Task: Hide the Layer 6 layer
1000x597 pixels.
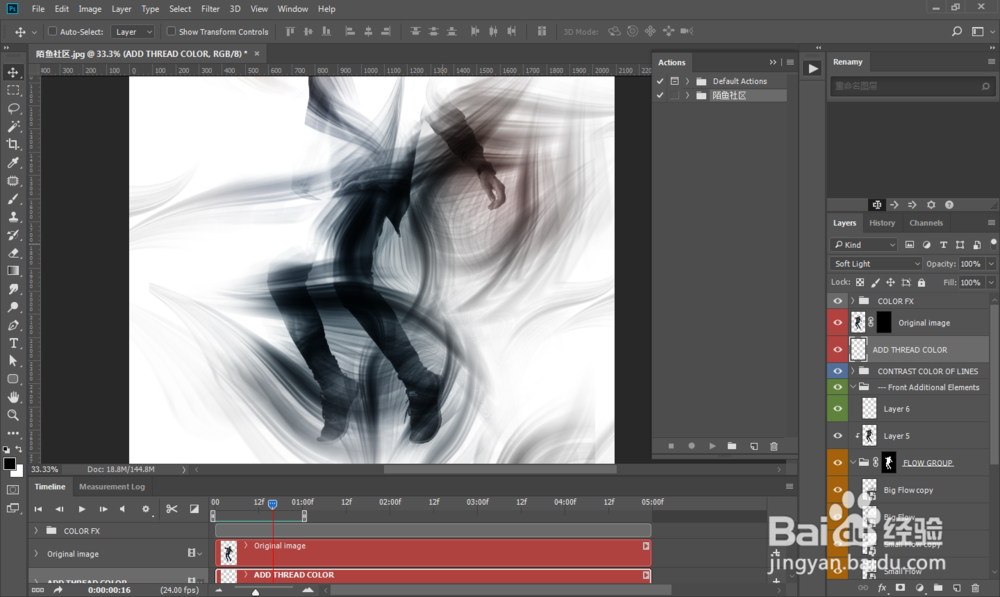Action: pos(837,409)
